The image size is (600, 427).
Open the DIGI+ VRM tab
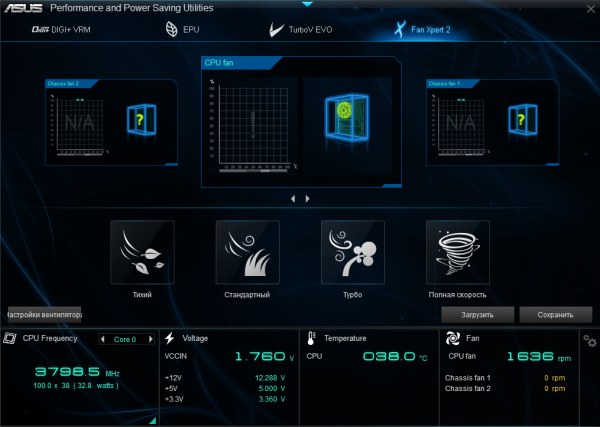(61, 29)
